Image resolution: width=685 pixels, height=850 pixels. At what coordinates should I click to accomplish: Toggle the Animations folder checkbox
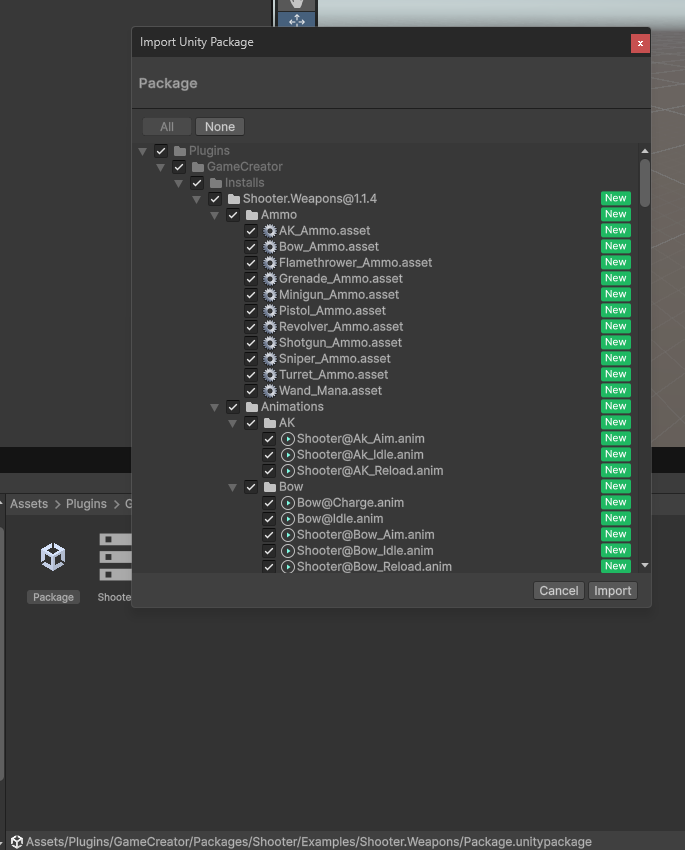(x=232, y=407)
